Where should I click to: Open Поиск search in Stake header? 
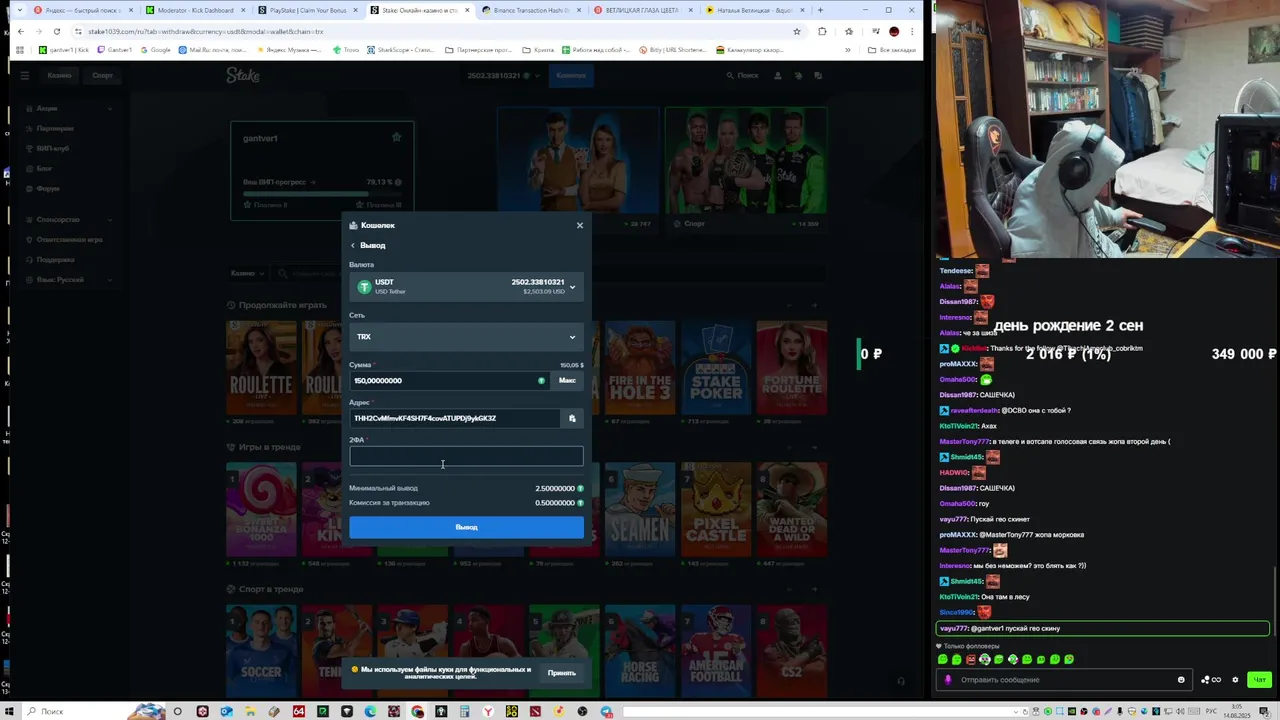pyautogui.click(x=742, y=75)
